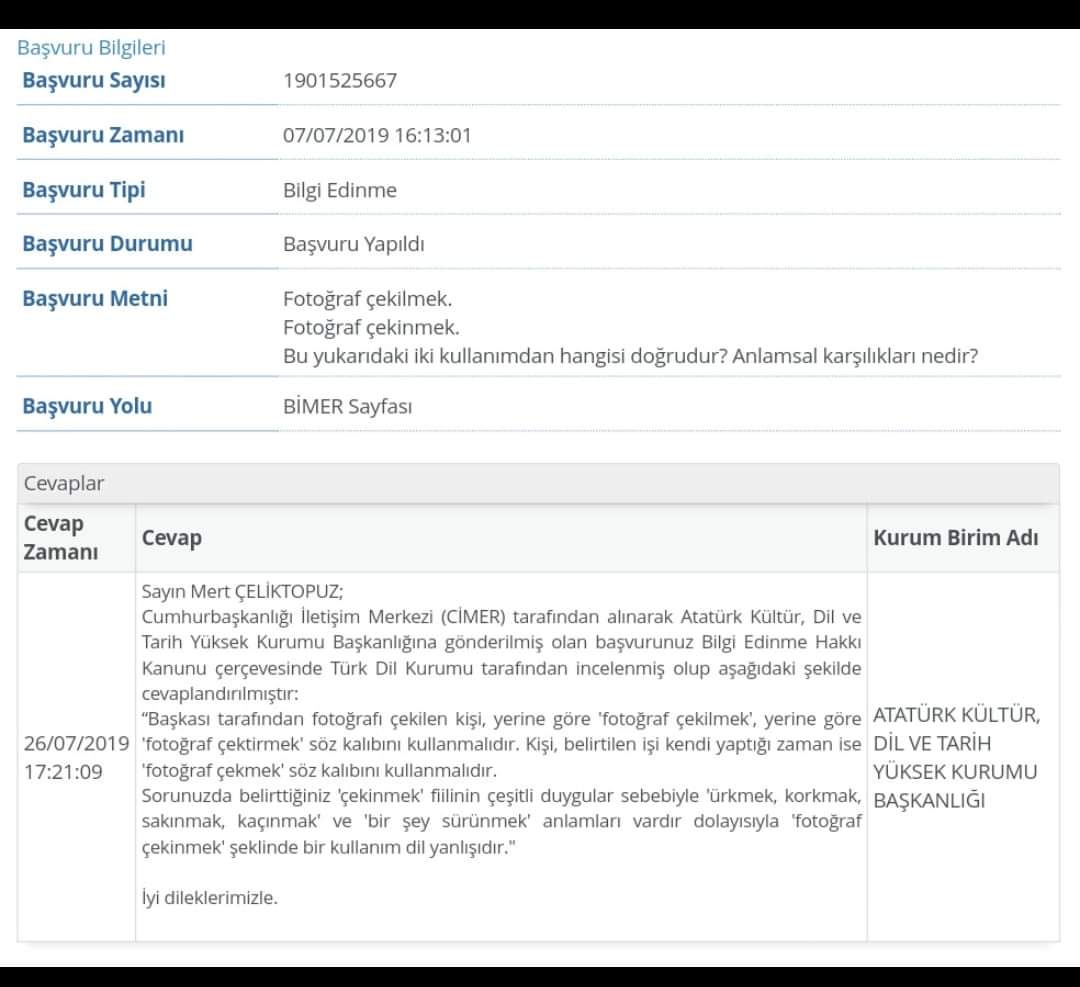Select the Başvuru Durumu label

107,244
